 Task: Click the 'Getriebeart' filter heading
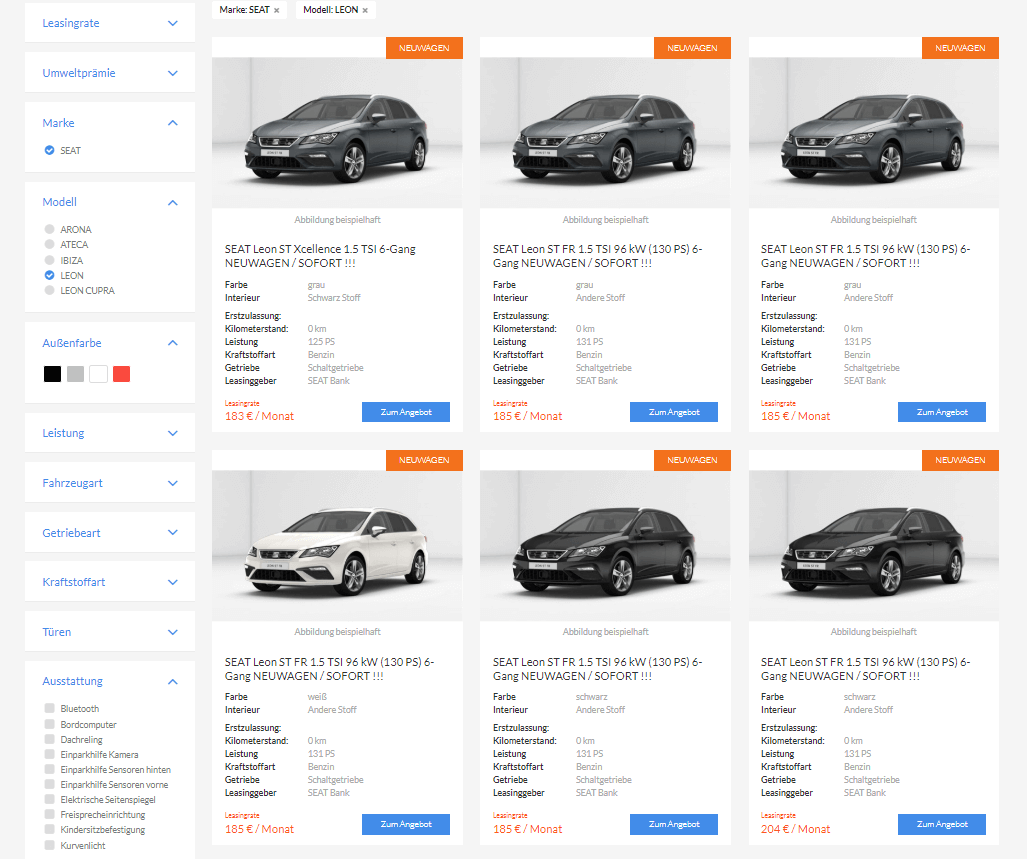71,533
